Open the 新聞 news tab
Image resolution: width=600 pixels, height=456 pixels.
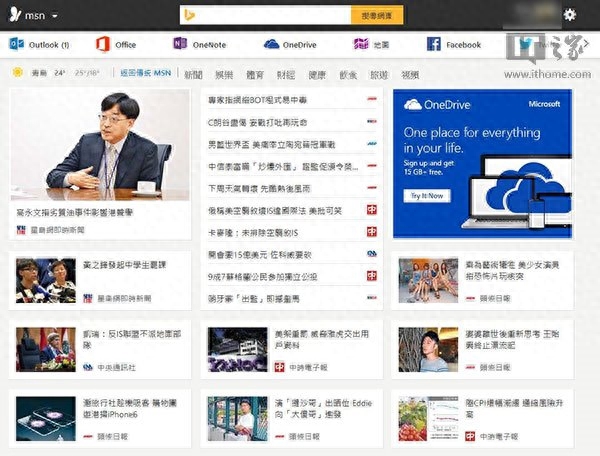[x=193, y=74]
